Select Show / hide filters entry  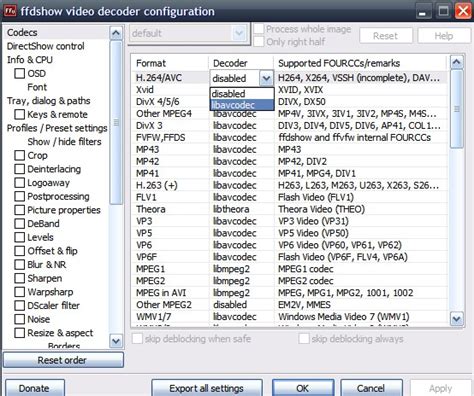[64, 142]
